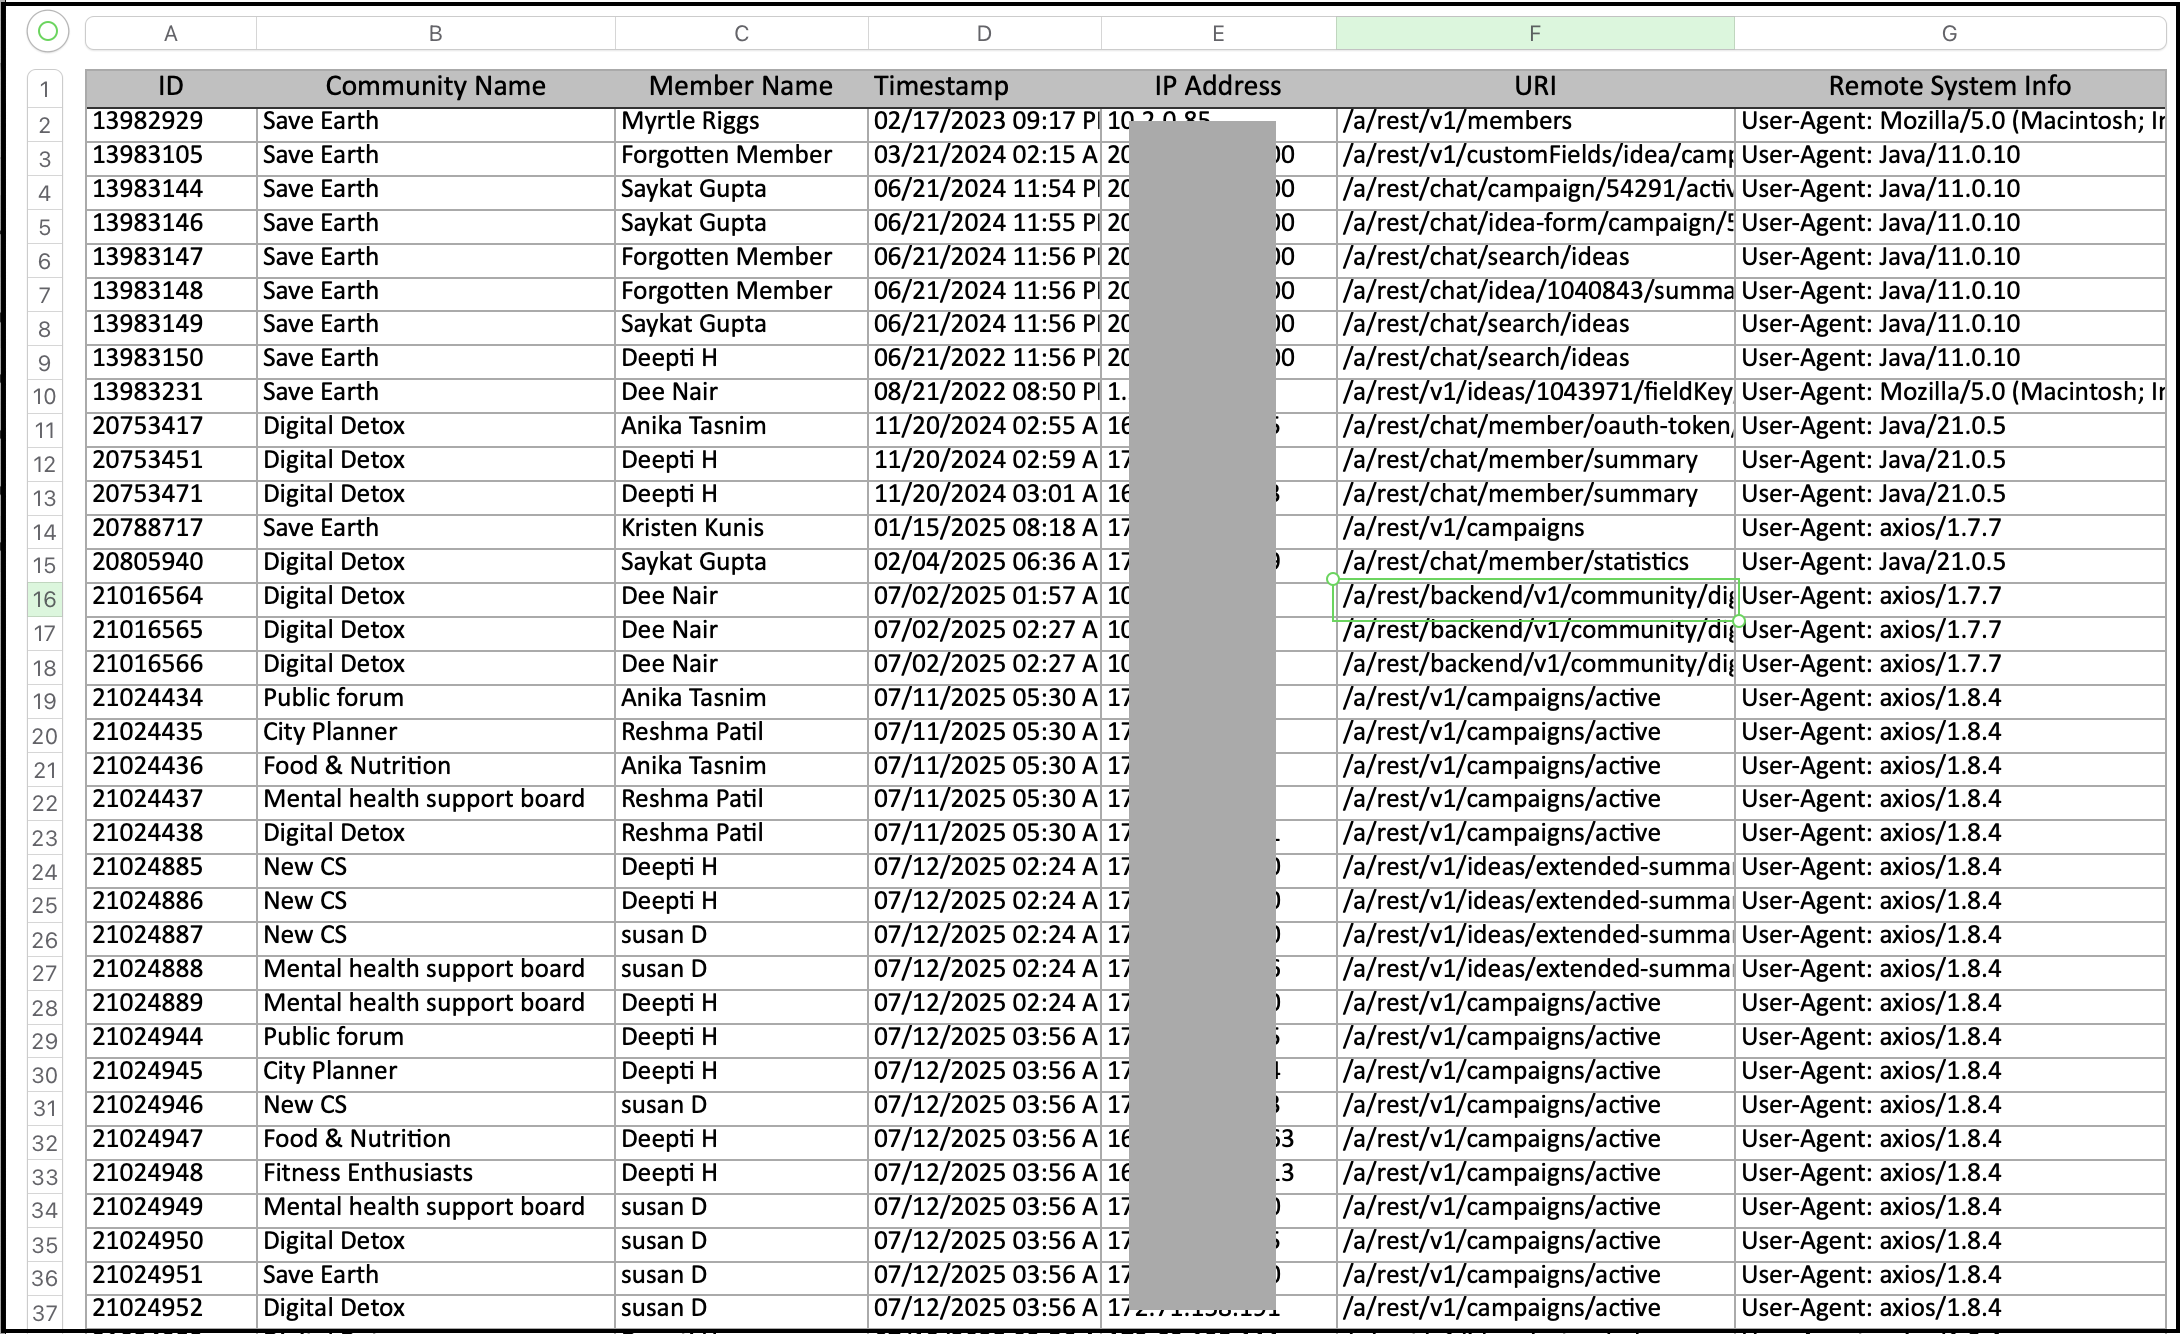2180x1334 pixels.
Task: Select timestamp '06/21/2022 11:56' cell
Action: pos(984,359)
